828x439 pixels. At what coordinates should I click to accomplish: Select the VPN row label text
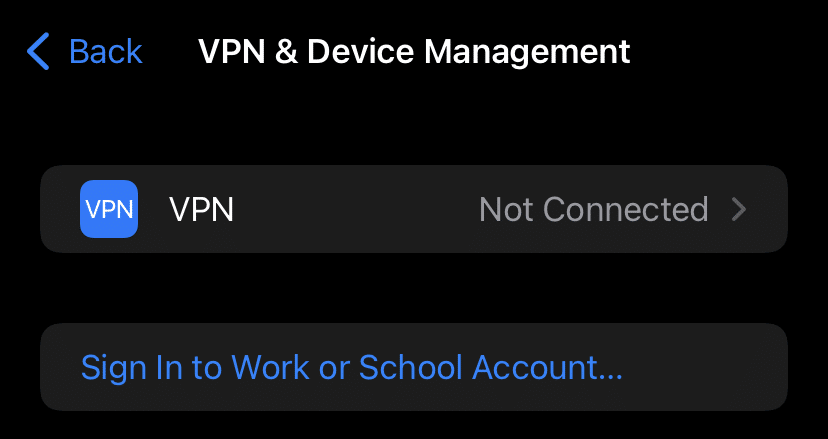201,209
